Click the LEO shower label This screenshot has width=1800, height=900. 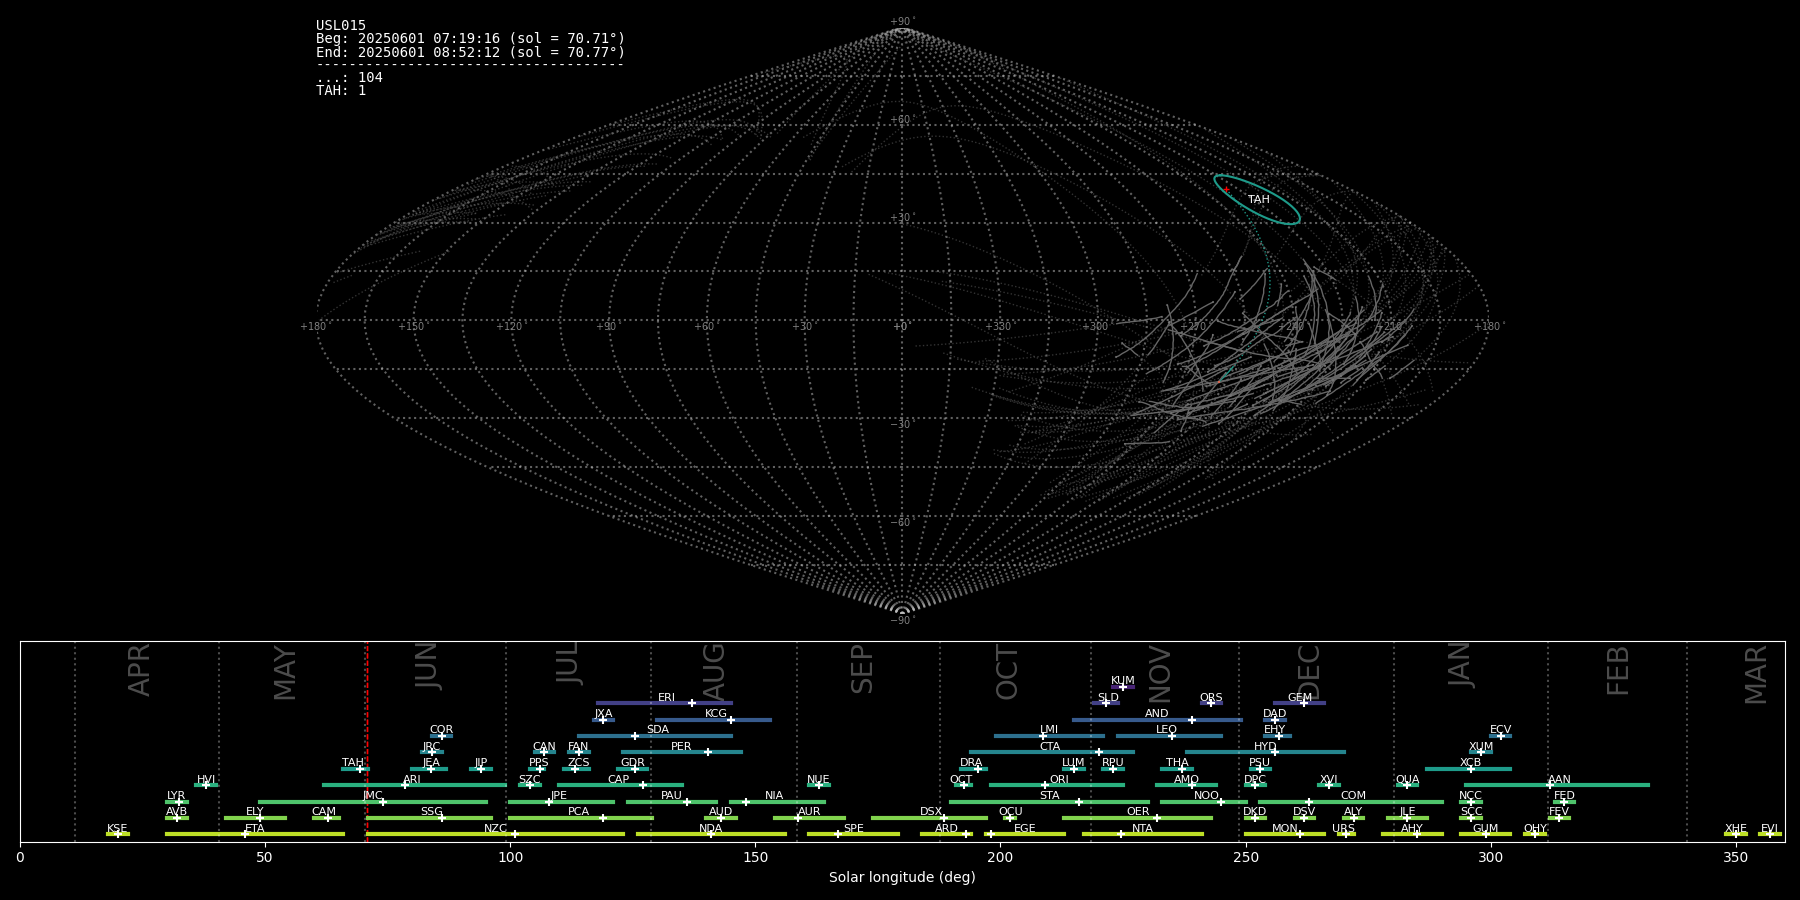tap(1167, 730)
